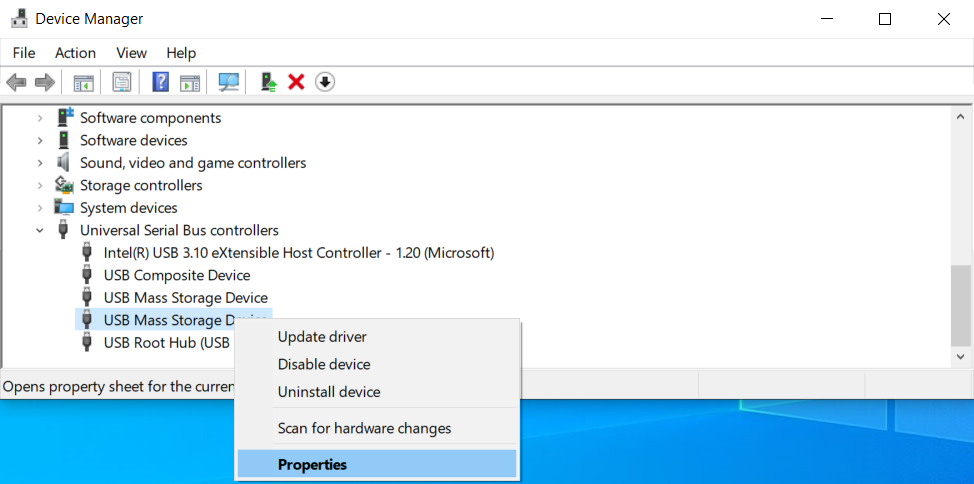Image resolution: width=974 pixels, height=484 pixels.
Task: Open the Help menu
Action: (x=181, y=53)
